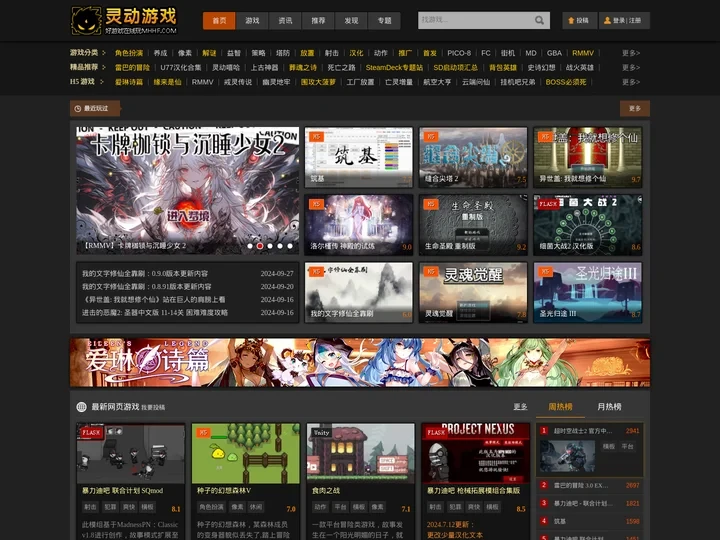Open the 角色扮演 category link

click(x=129, y=53)
